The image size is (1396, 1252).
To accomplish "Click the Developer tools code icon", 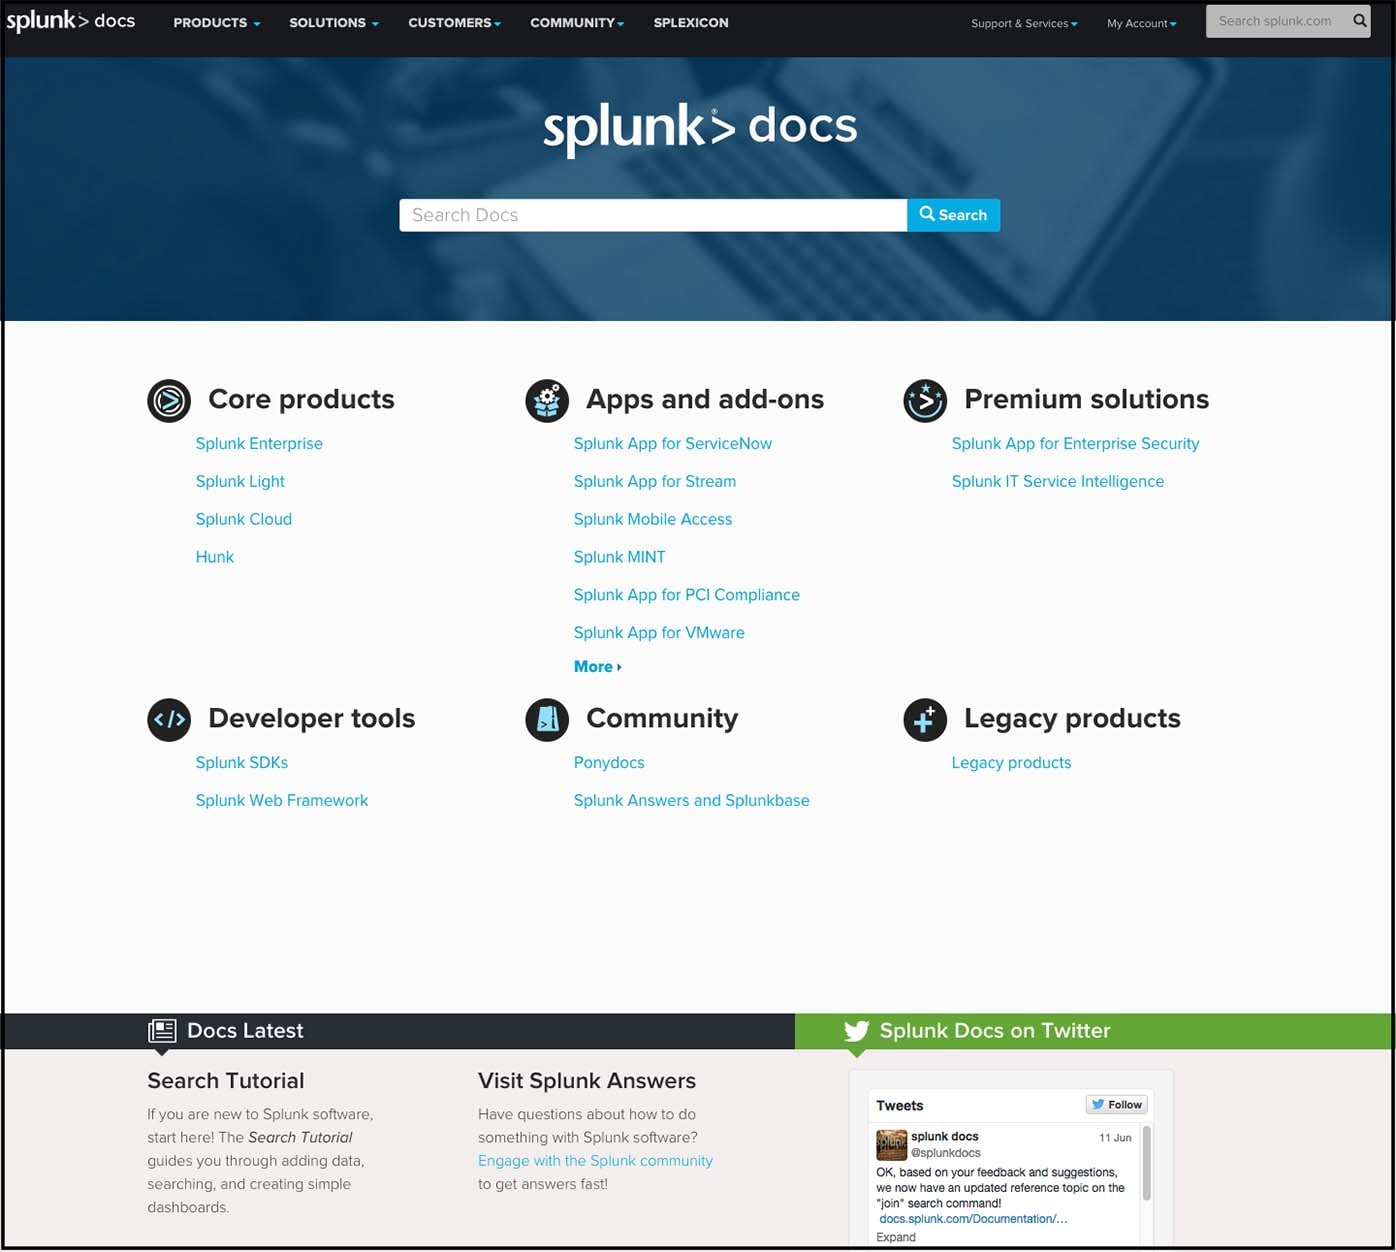I will (x=169, y=720).
